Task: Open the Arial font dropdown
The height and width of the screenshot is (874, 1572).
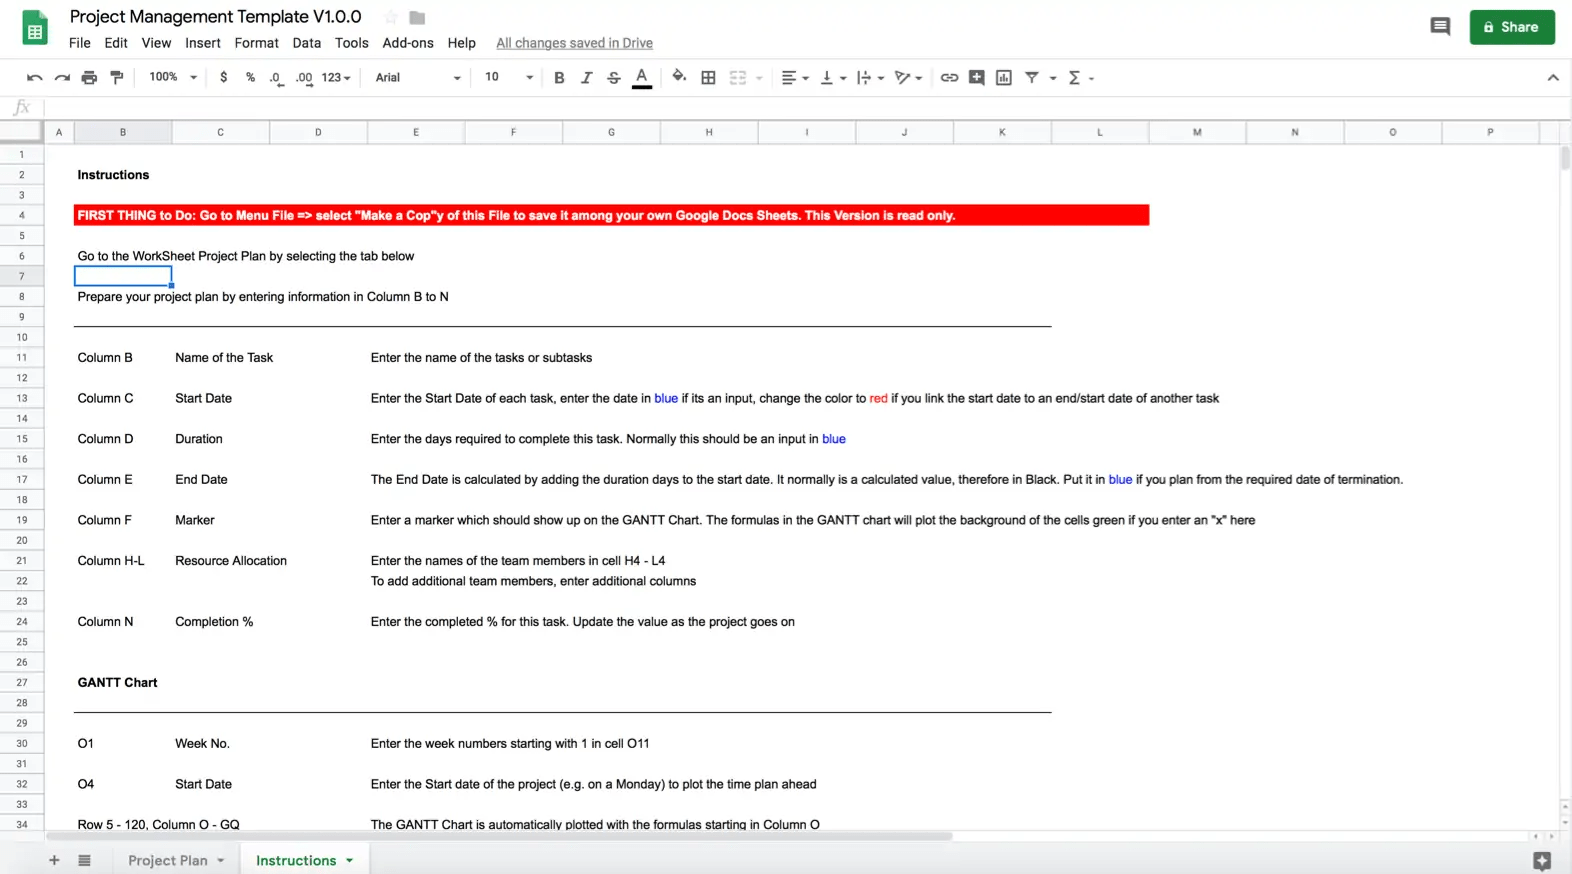Action: [417, 78]
